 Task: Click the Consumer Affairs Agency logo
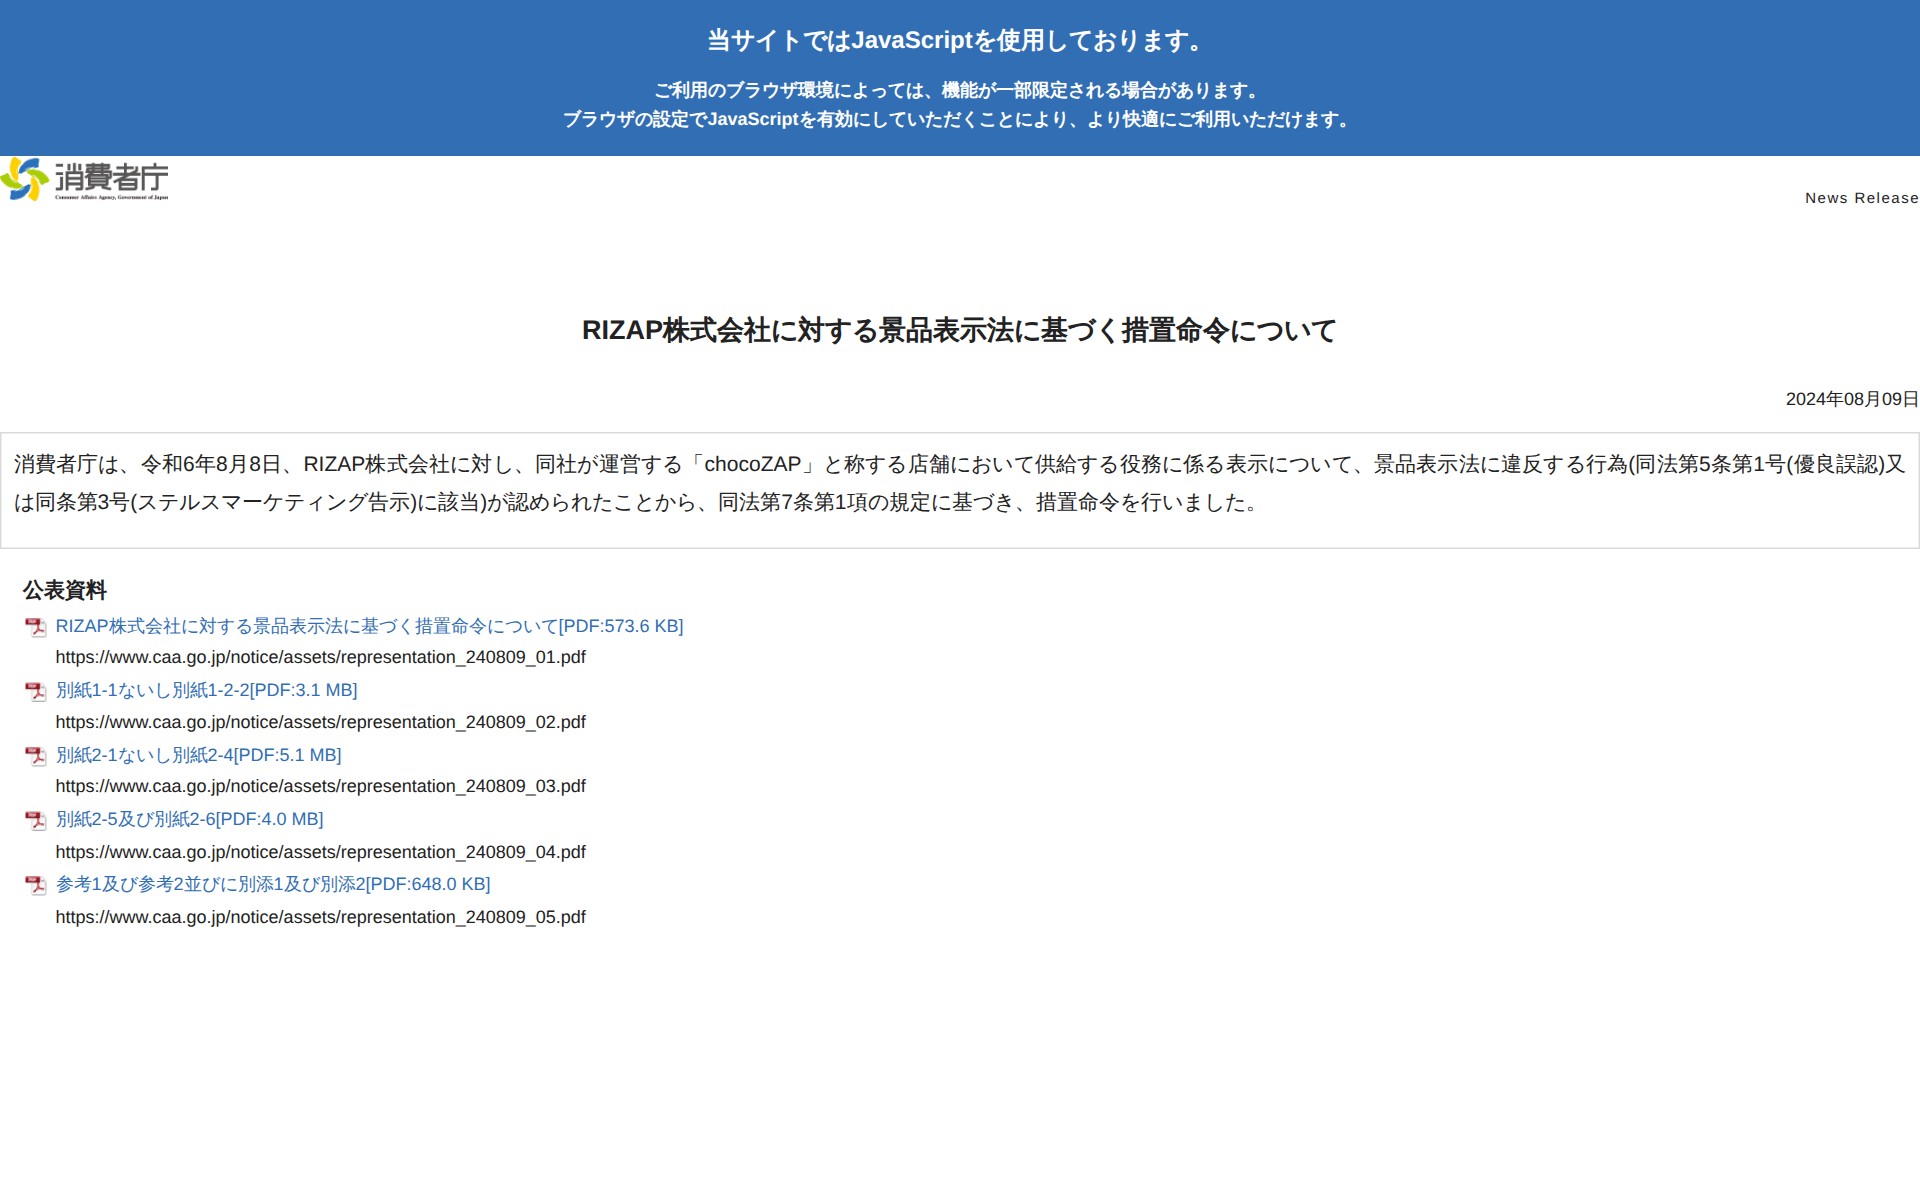(85, 179)
